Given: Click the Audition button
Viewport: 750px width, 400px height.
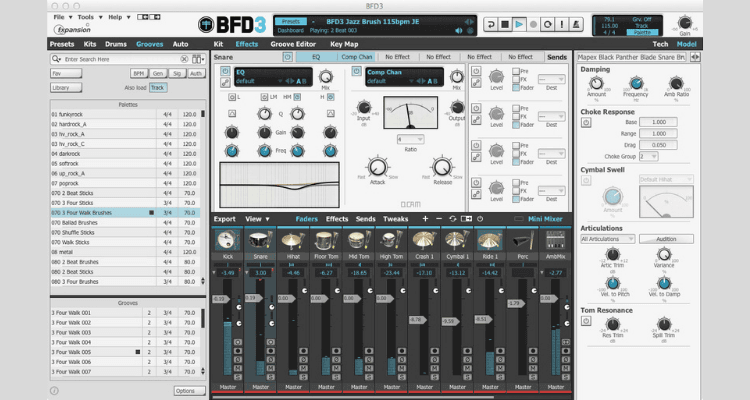Looking at the screenshot, I should click(666, 239).
